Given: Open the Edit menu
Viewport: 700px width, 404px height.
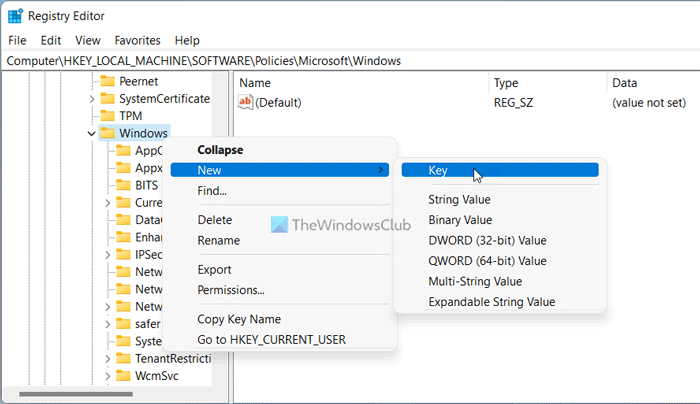Looking at the screenshot, I should (51, 41).
